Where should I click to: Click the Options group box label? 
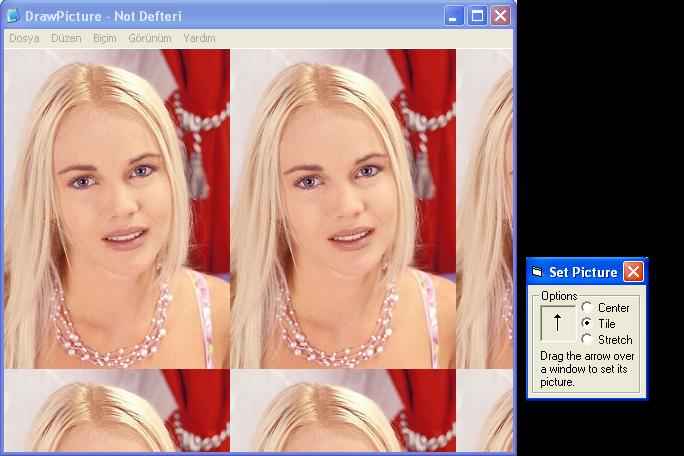(x=559, y=296)
